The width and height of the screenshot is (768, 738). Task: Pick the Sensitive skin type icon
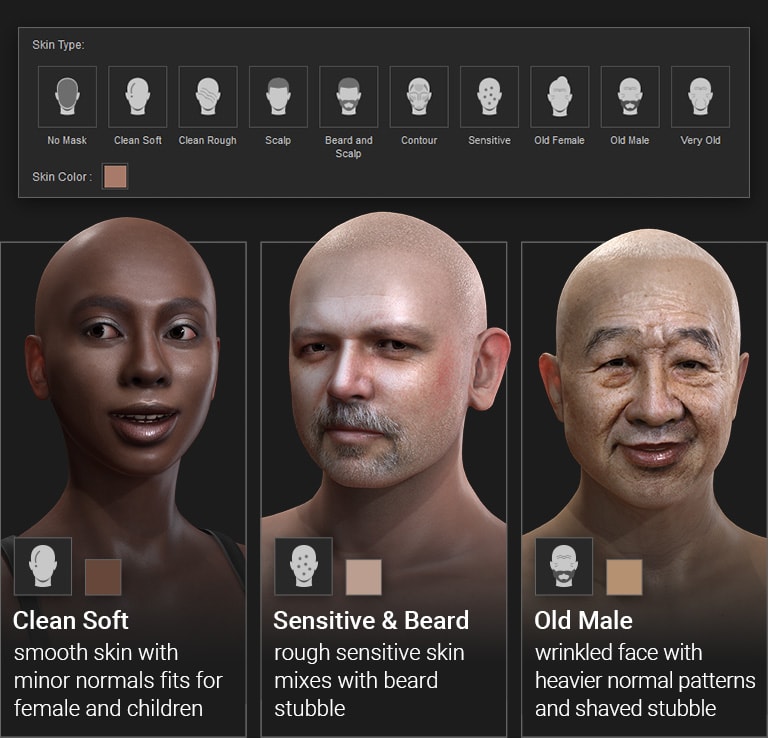[489, 97]
